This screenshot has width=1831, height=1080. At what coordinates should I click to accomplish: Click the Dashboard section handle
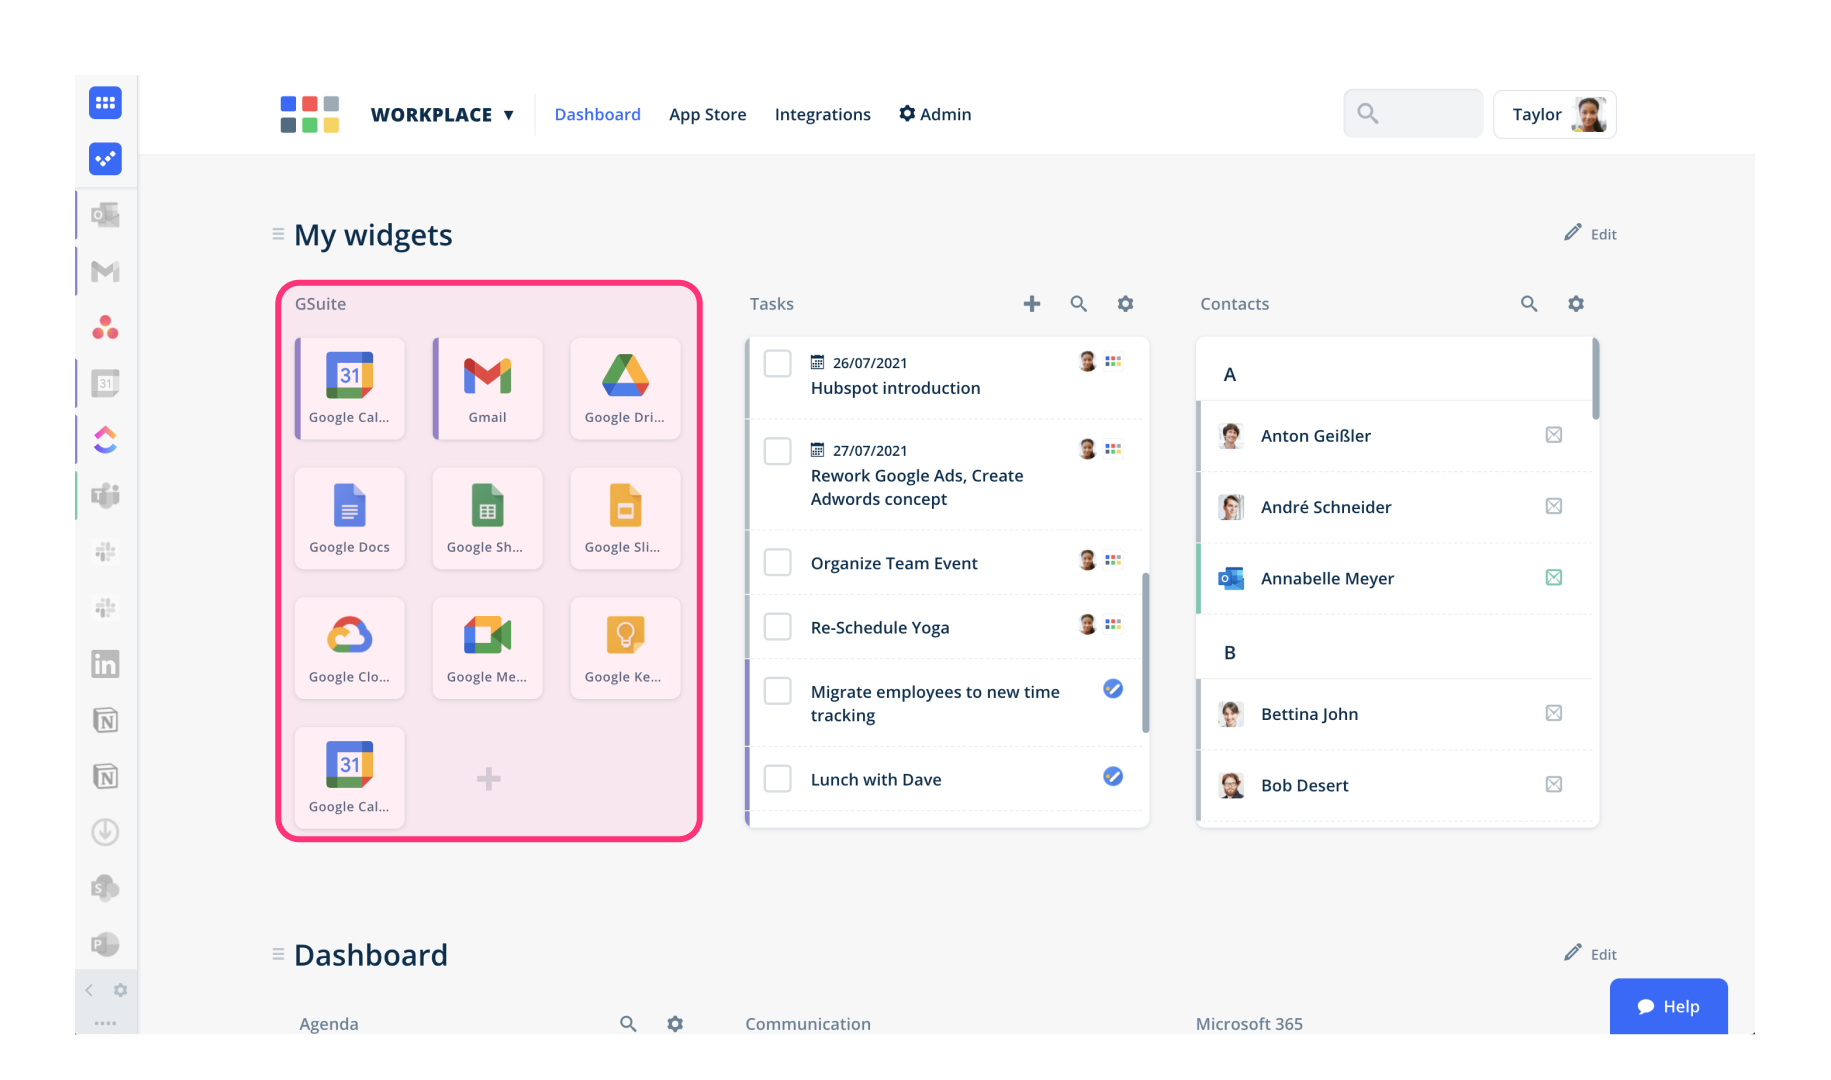point(278,954)
